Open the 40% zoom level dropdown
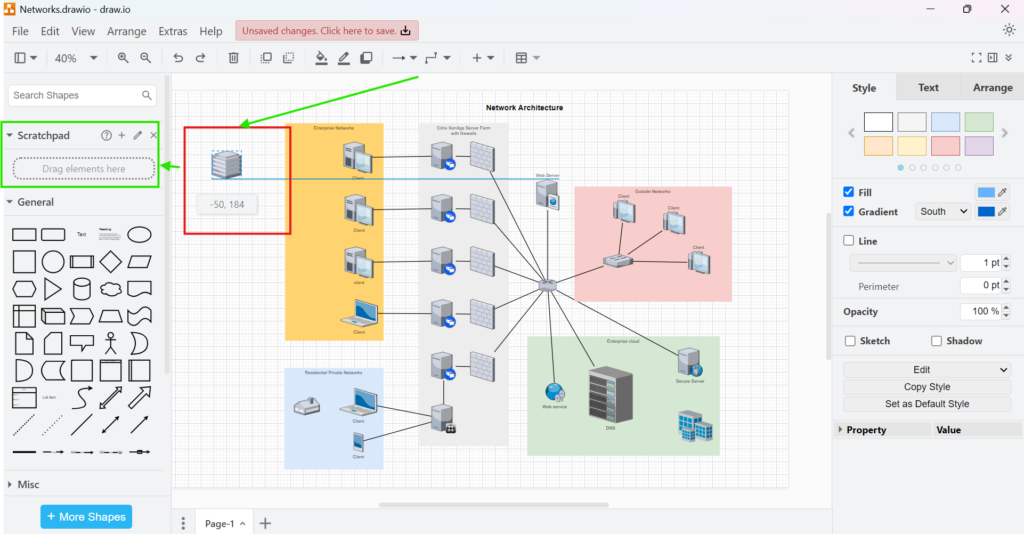The height and width of the screenshot is (534, 1024). [x=75, y=58]
